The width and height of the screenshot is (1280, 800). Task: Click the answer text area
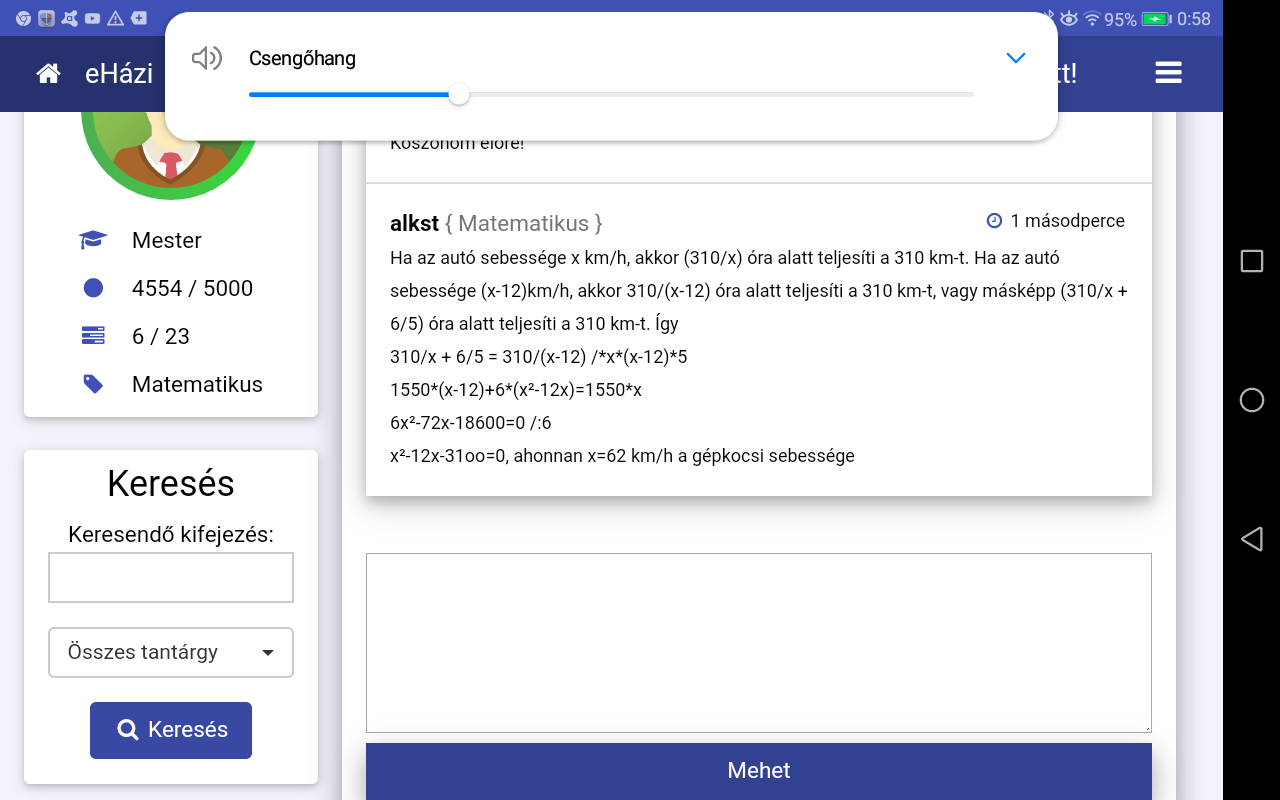pos(758,642)
